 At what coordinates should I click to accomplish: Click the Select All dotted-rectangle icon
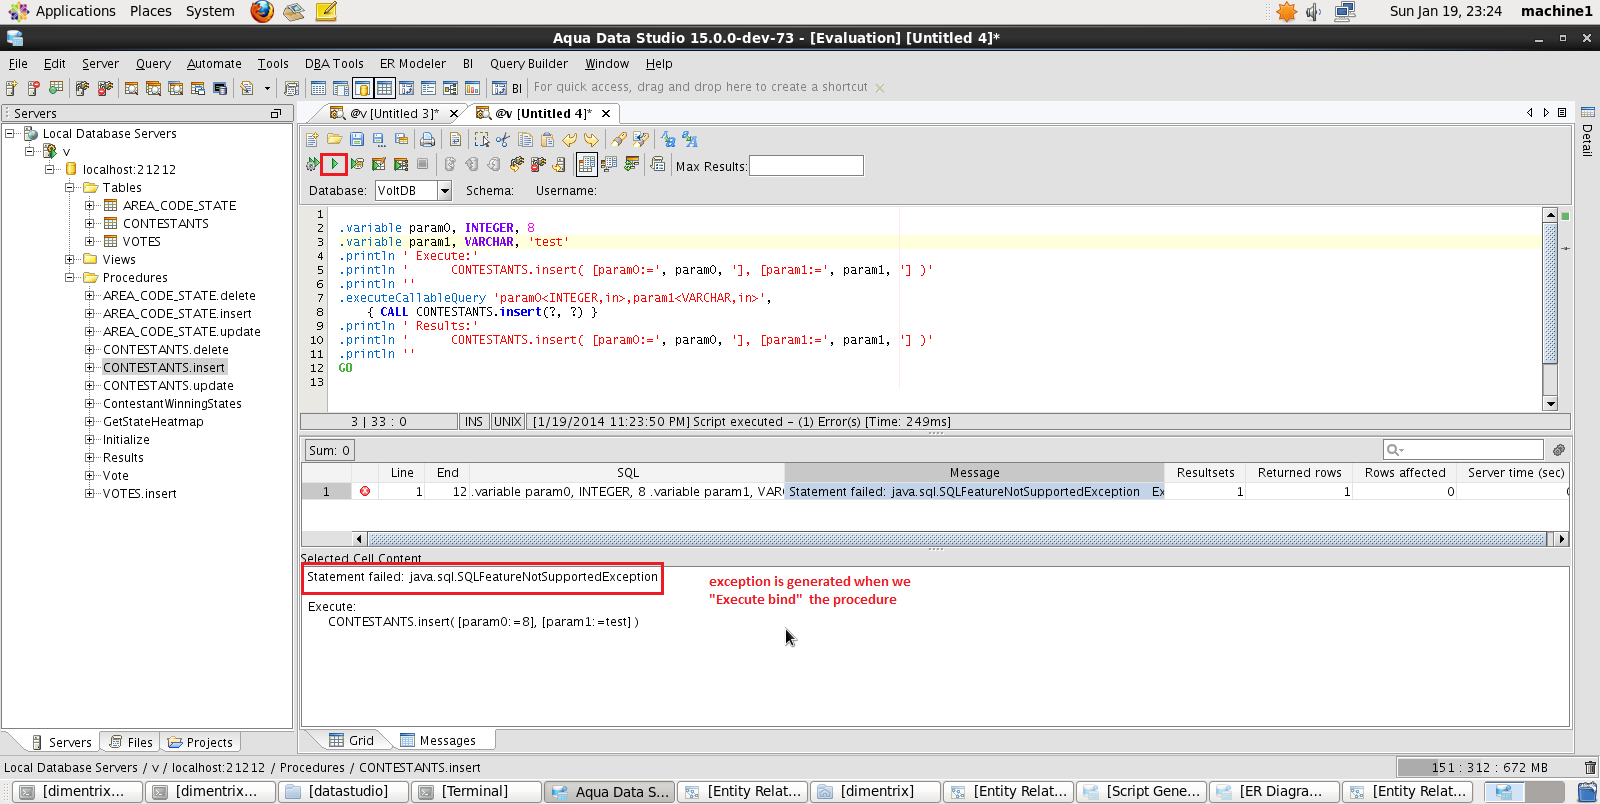coord(481,140)
